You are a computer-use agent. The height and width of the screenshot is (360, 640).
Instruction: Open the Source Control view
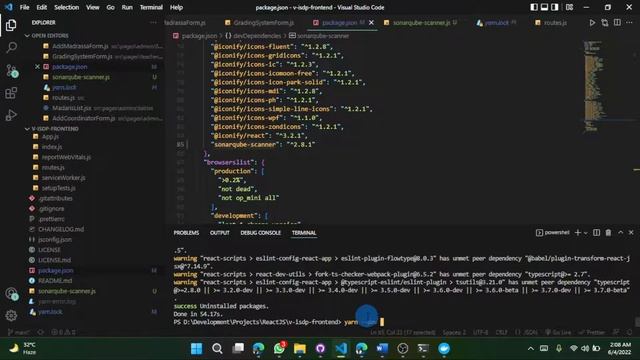(11, 71)
